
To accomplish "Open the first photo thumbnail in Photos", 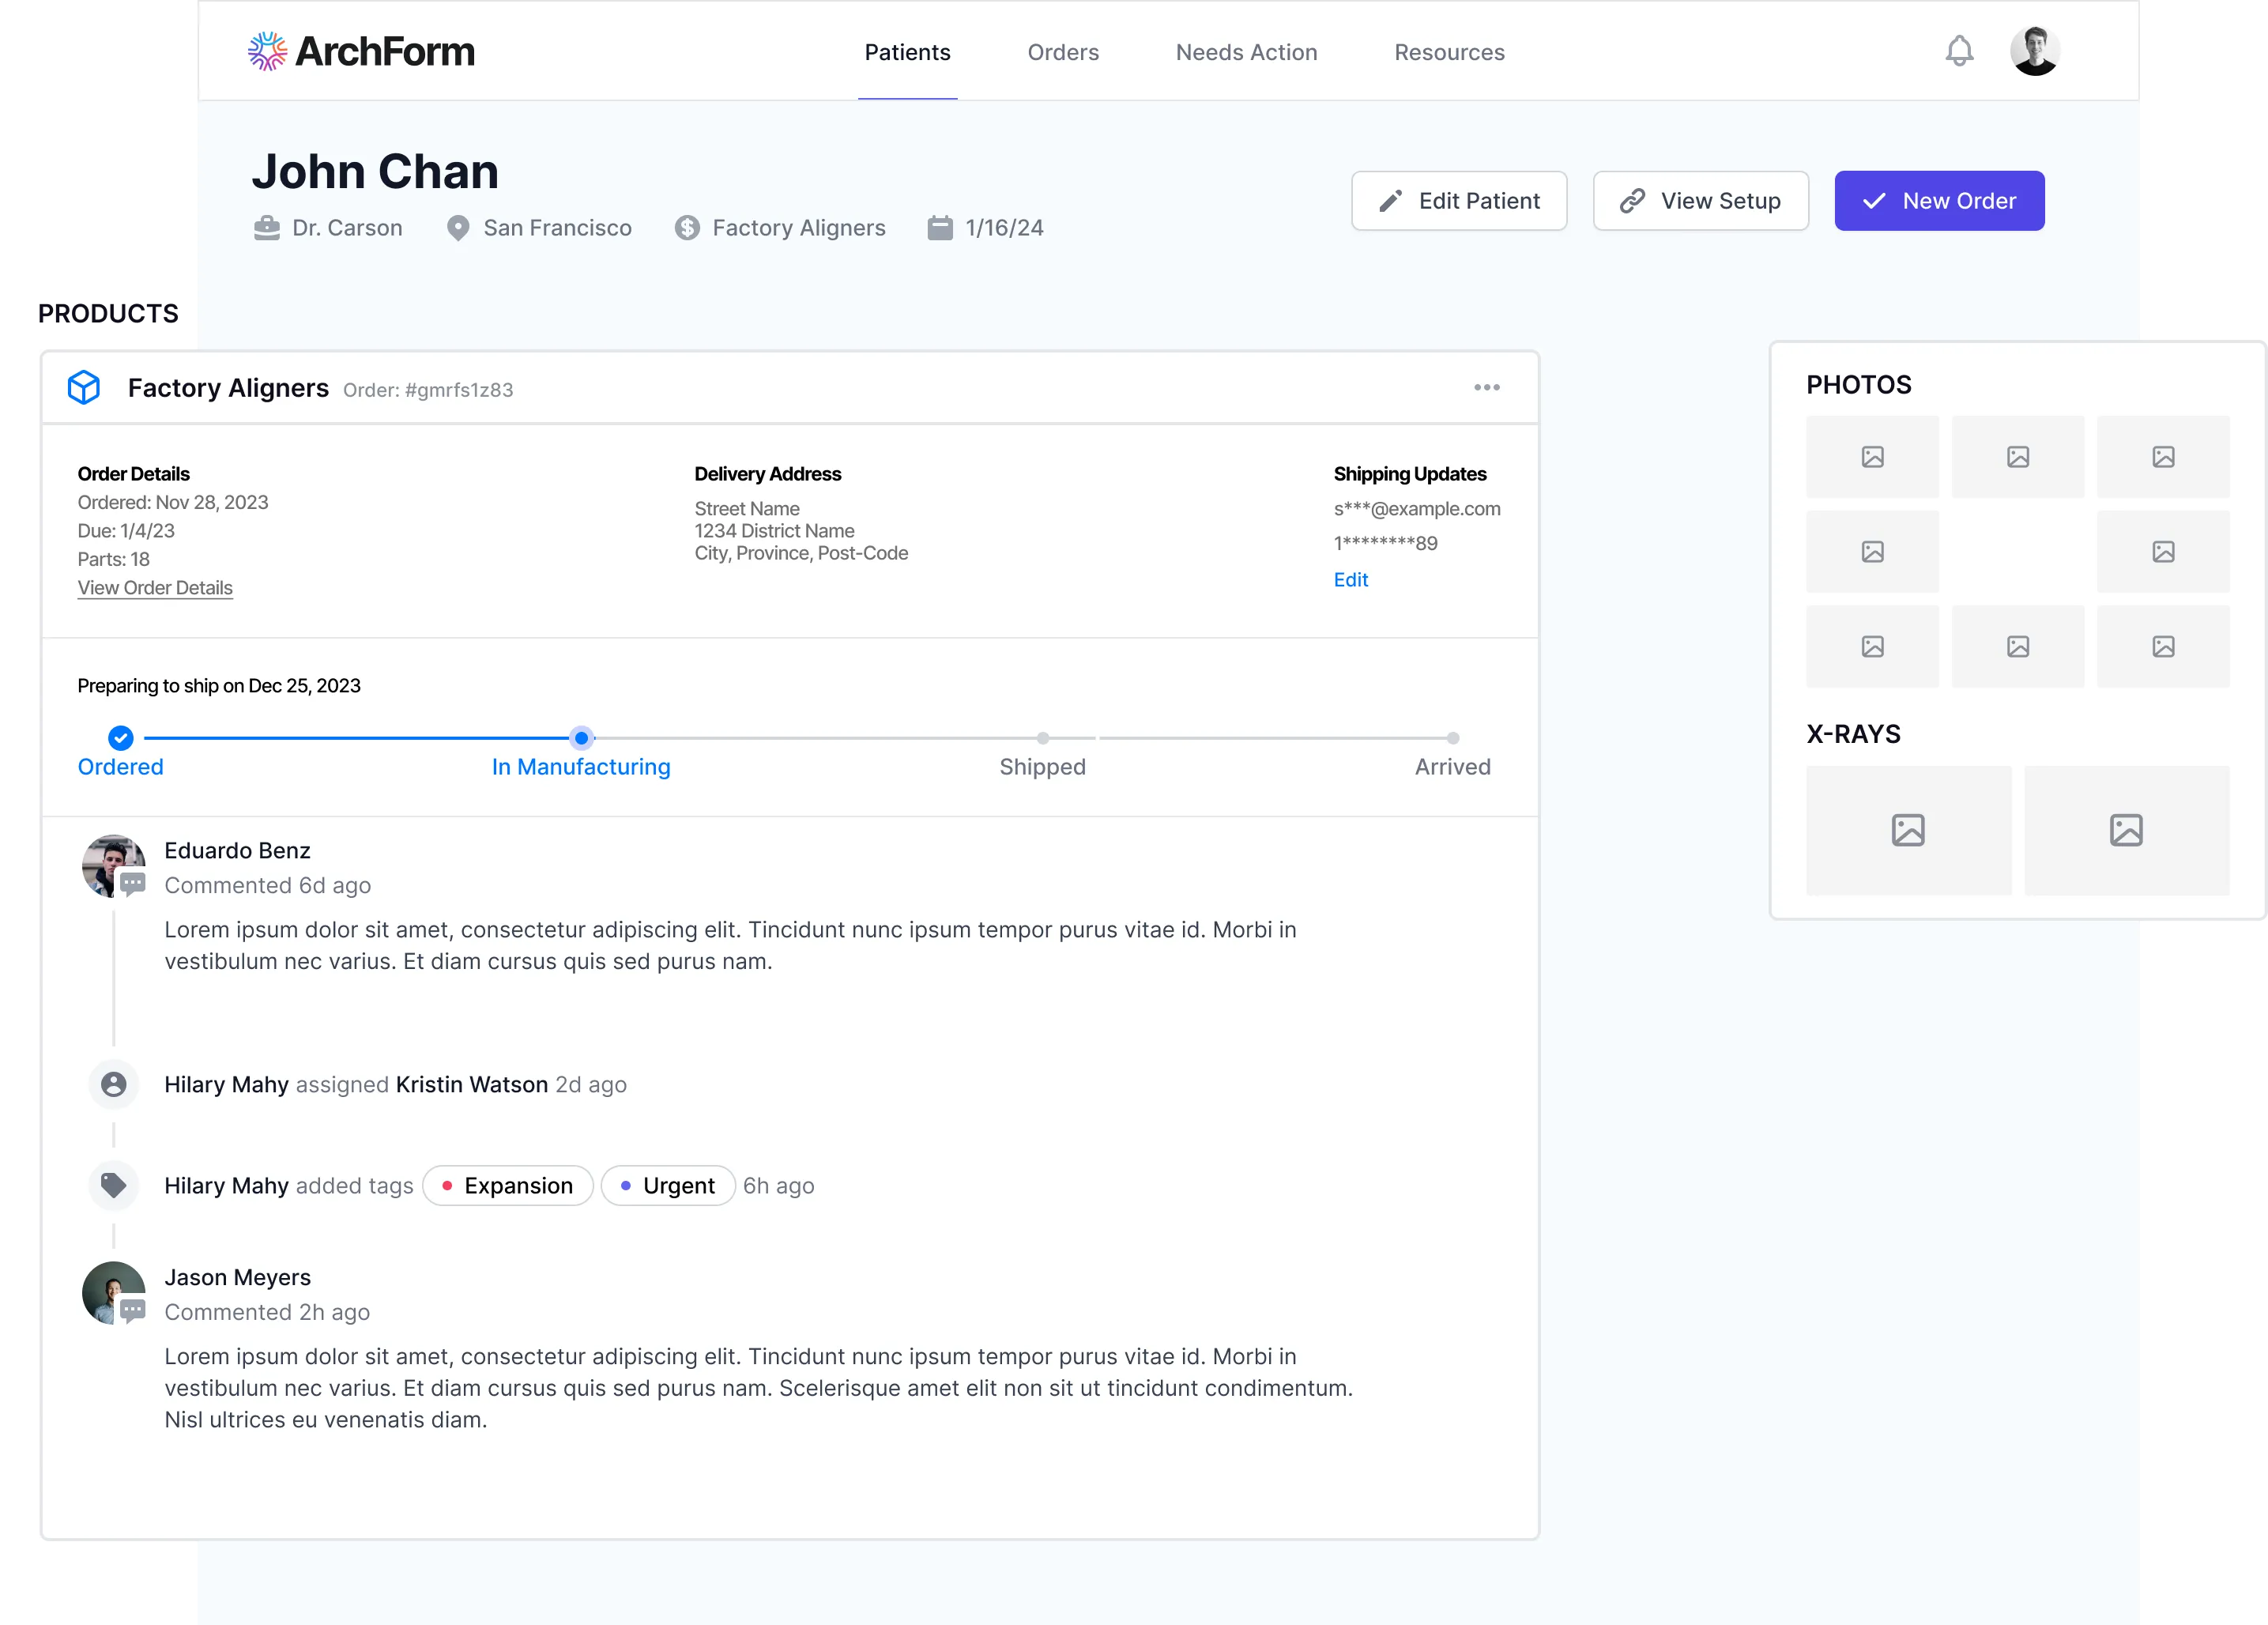I will click(x=1872, y=457).
